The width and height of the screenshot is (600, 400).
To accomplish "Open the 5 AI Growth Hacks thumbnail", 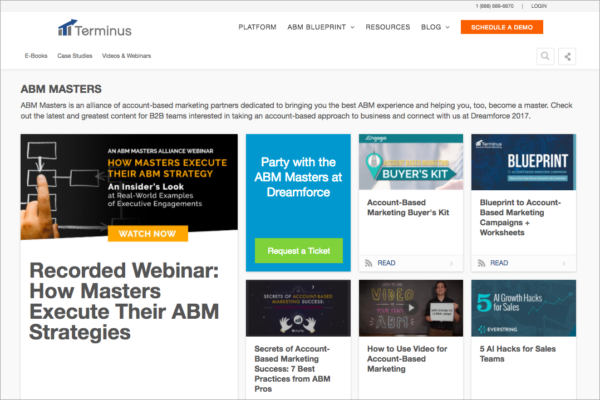I will pyautogui.click(x=523, y=308).
